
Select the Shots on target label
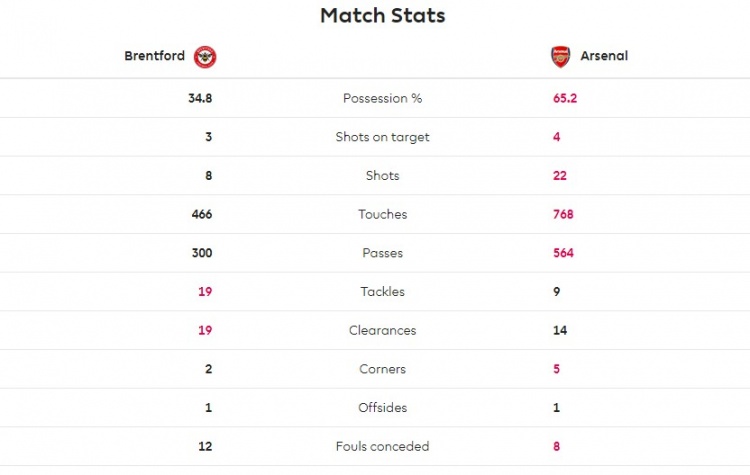pos(383,137)
